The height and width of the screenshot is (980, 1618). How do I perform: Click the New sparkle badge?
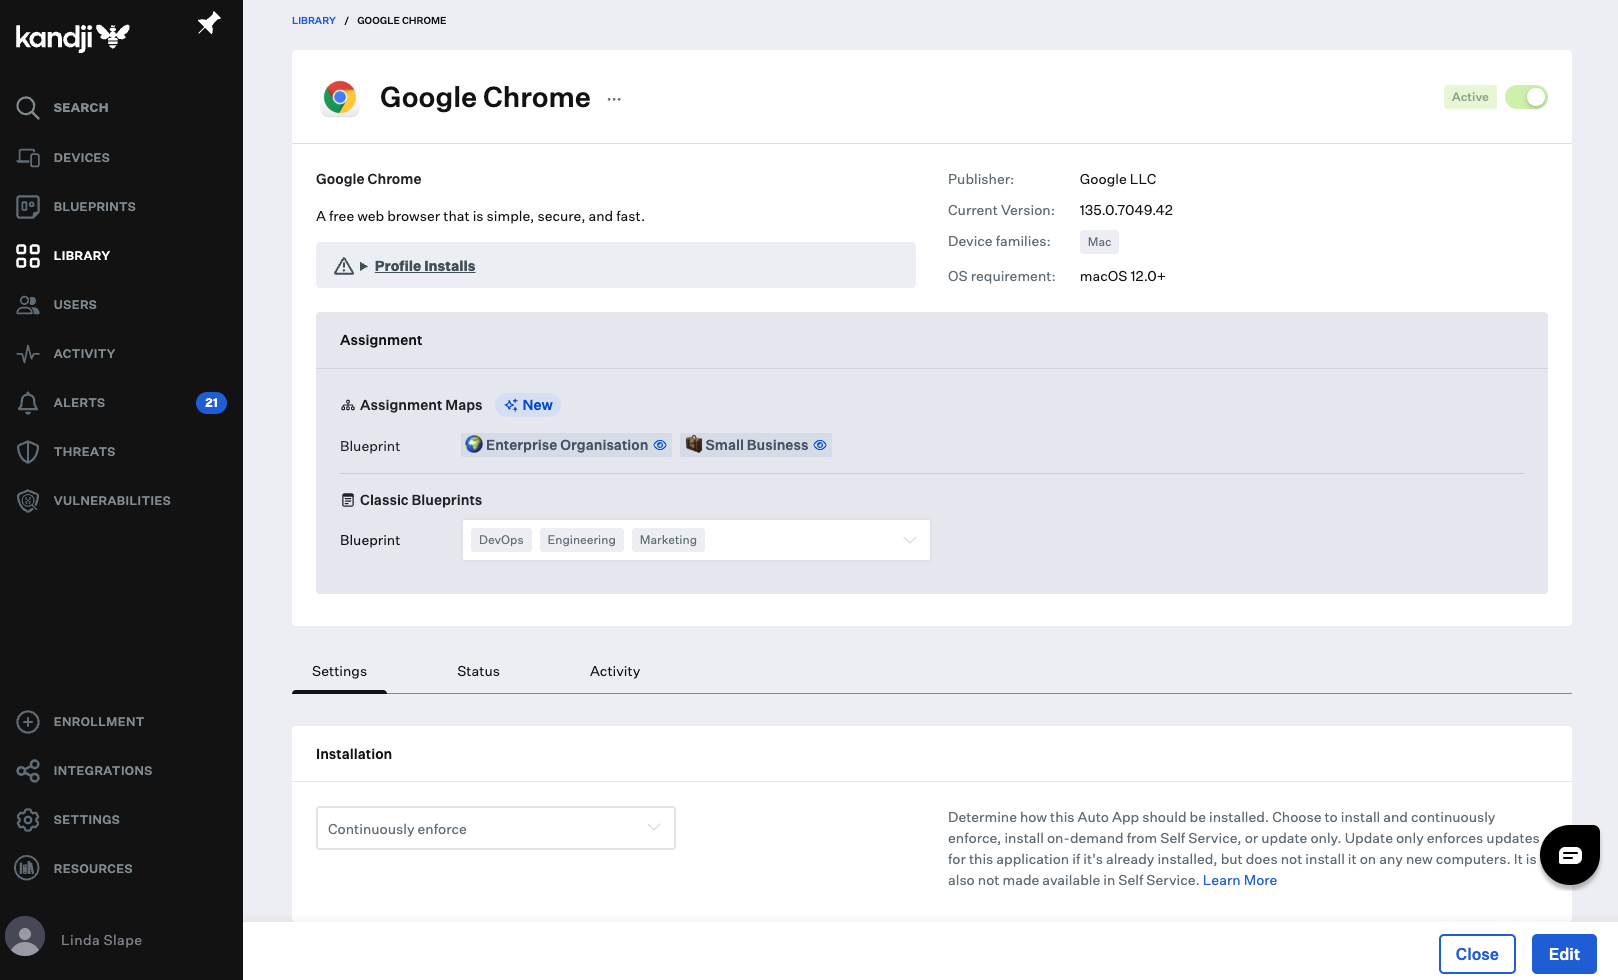pyautogui.click(x=528, y=405)
